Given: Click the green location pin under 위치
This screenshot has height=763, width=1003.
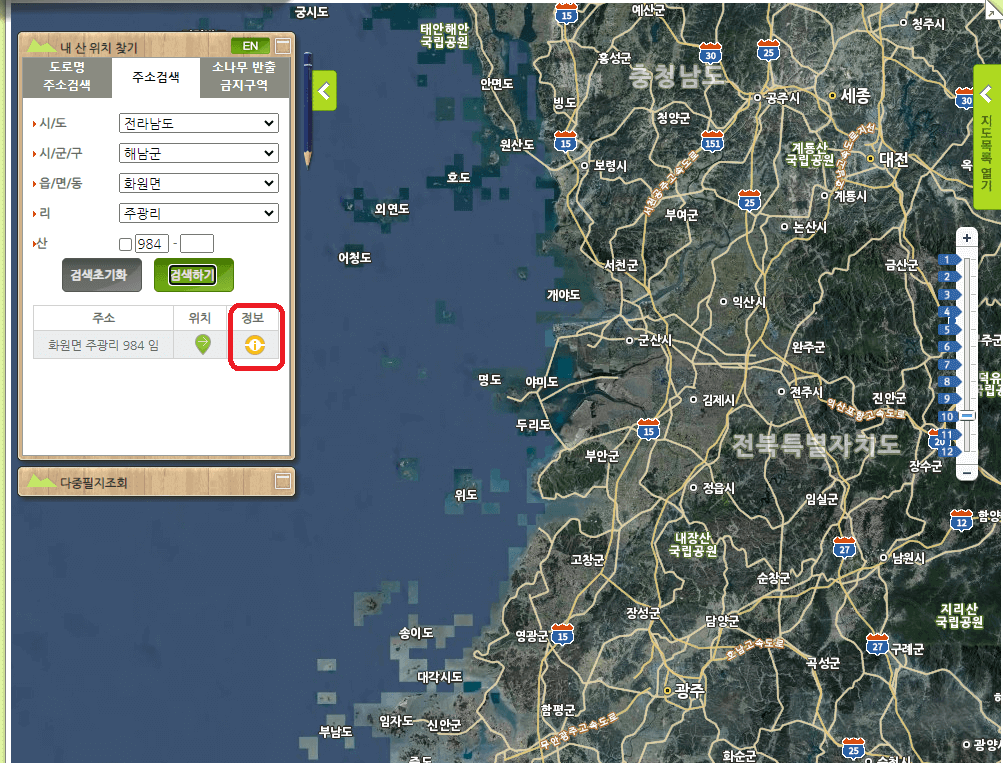Looking at the screenshot, I should coord(203,345).
